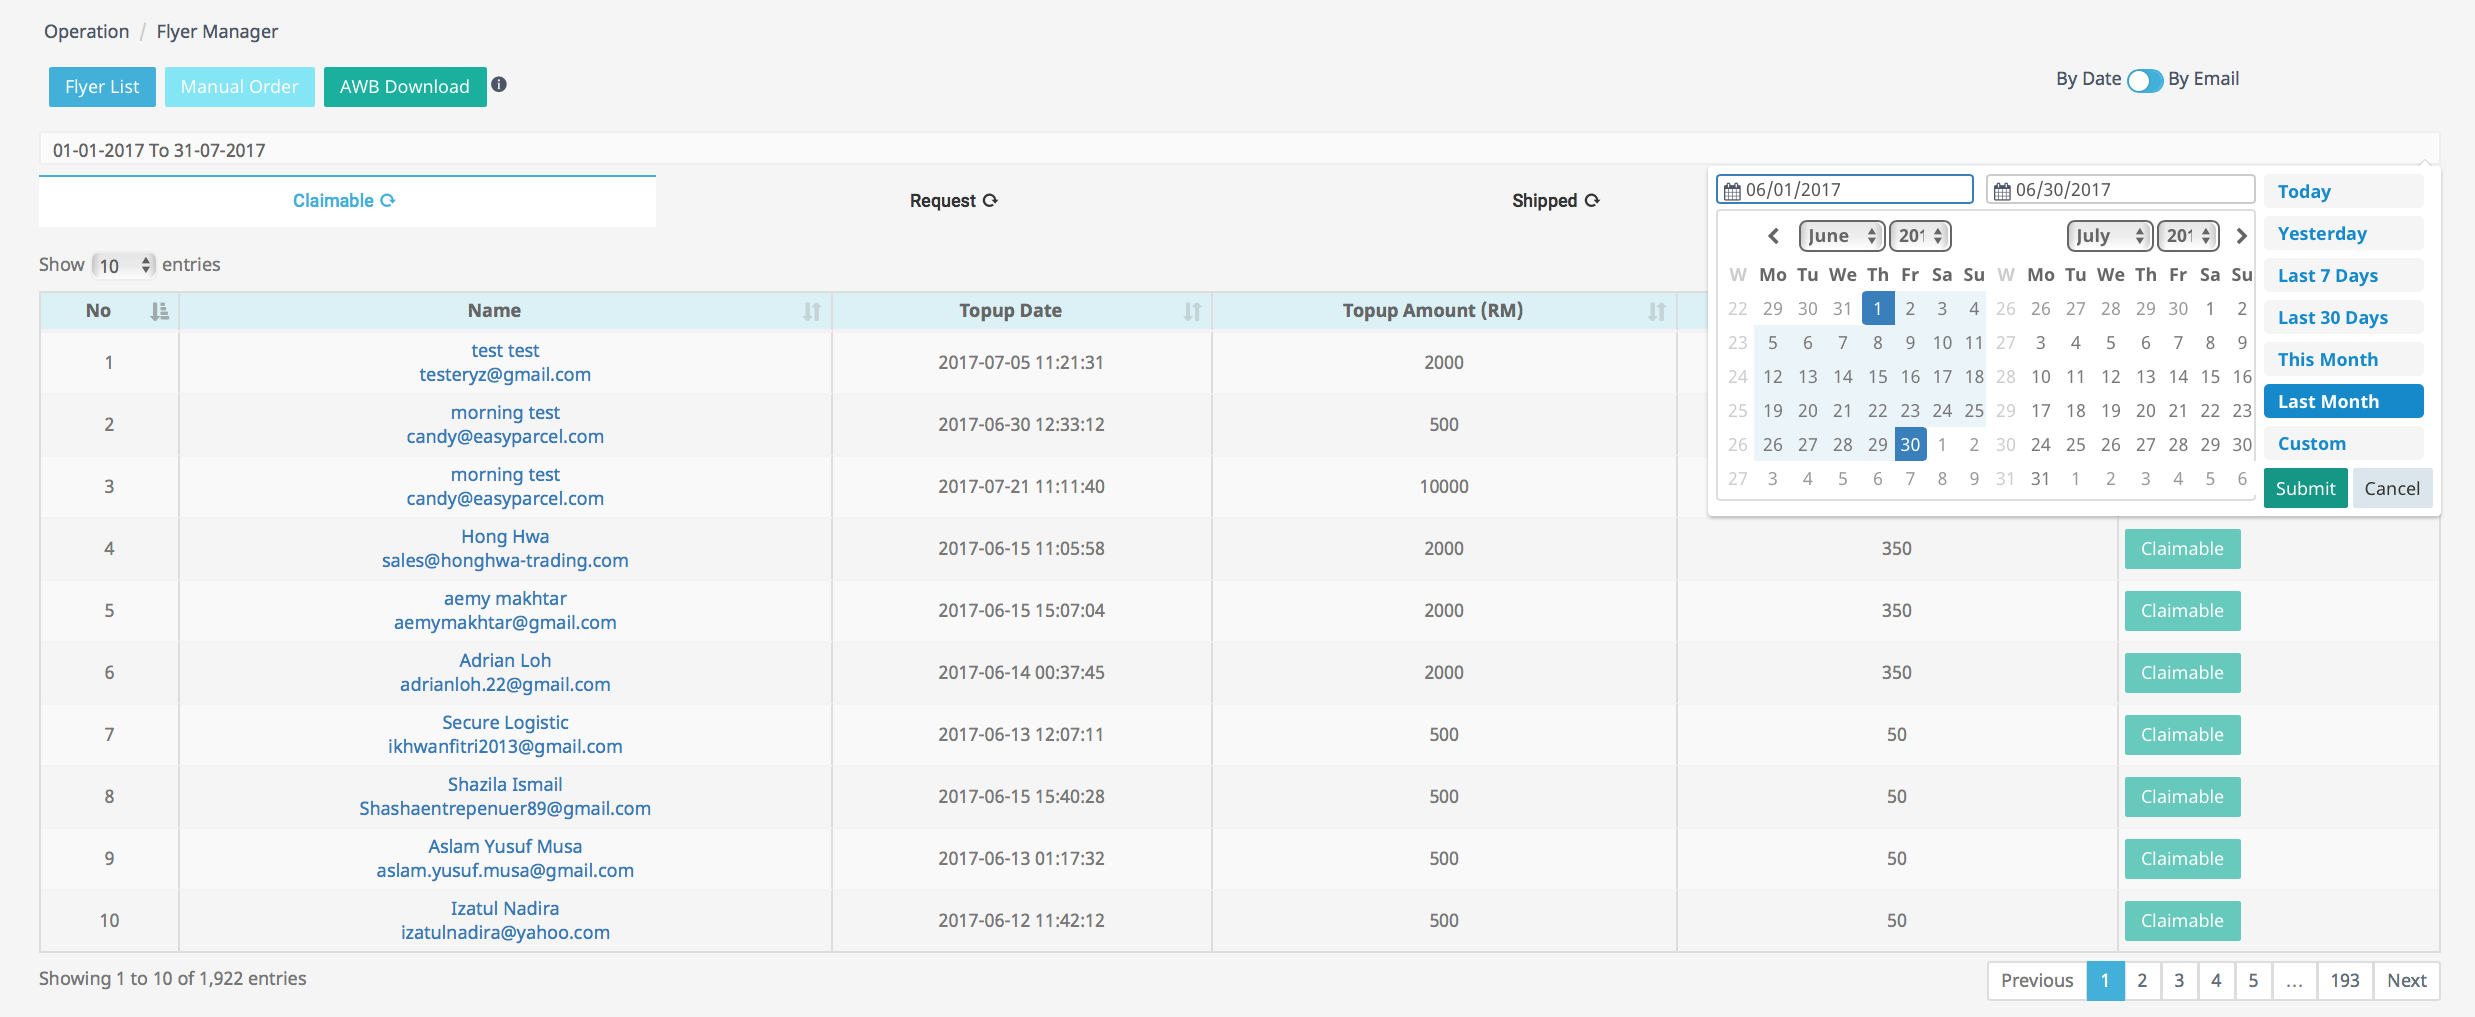Screen dimensions: 2475x1017
Task: Sort by Topup Amount (RM) icon
Action: pos(1657,312)
